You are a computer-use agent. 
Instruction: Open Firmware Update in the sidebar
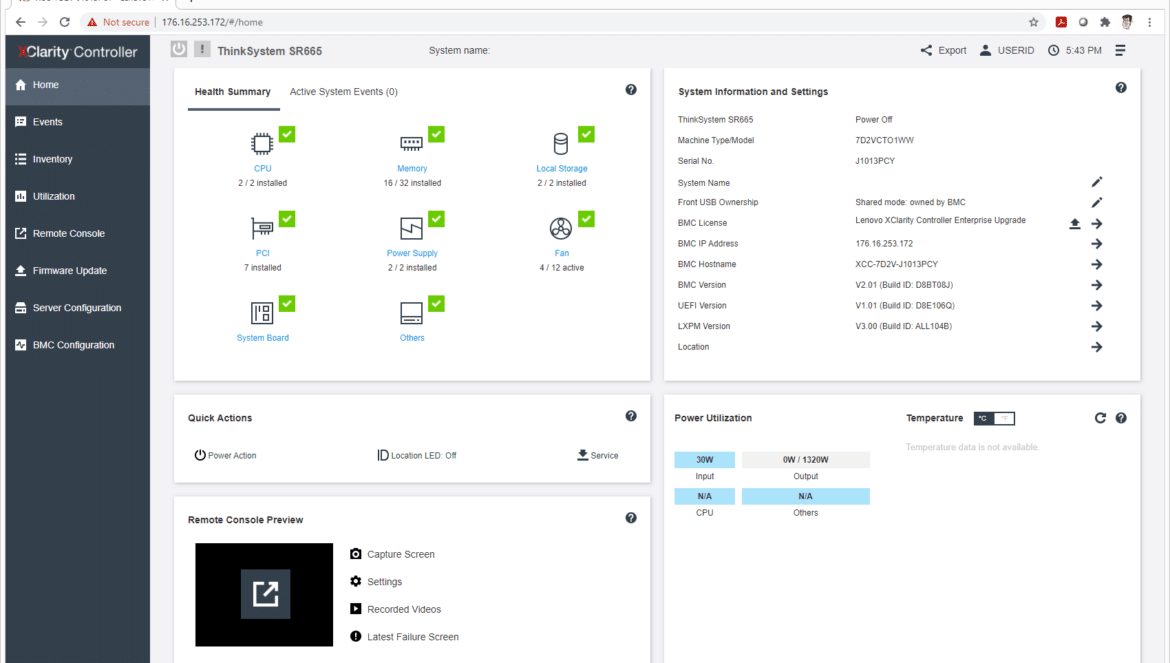point(78,271)
